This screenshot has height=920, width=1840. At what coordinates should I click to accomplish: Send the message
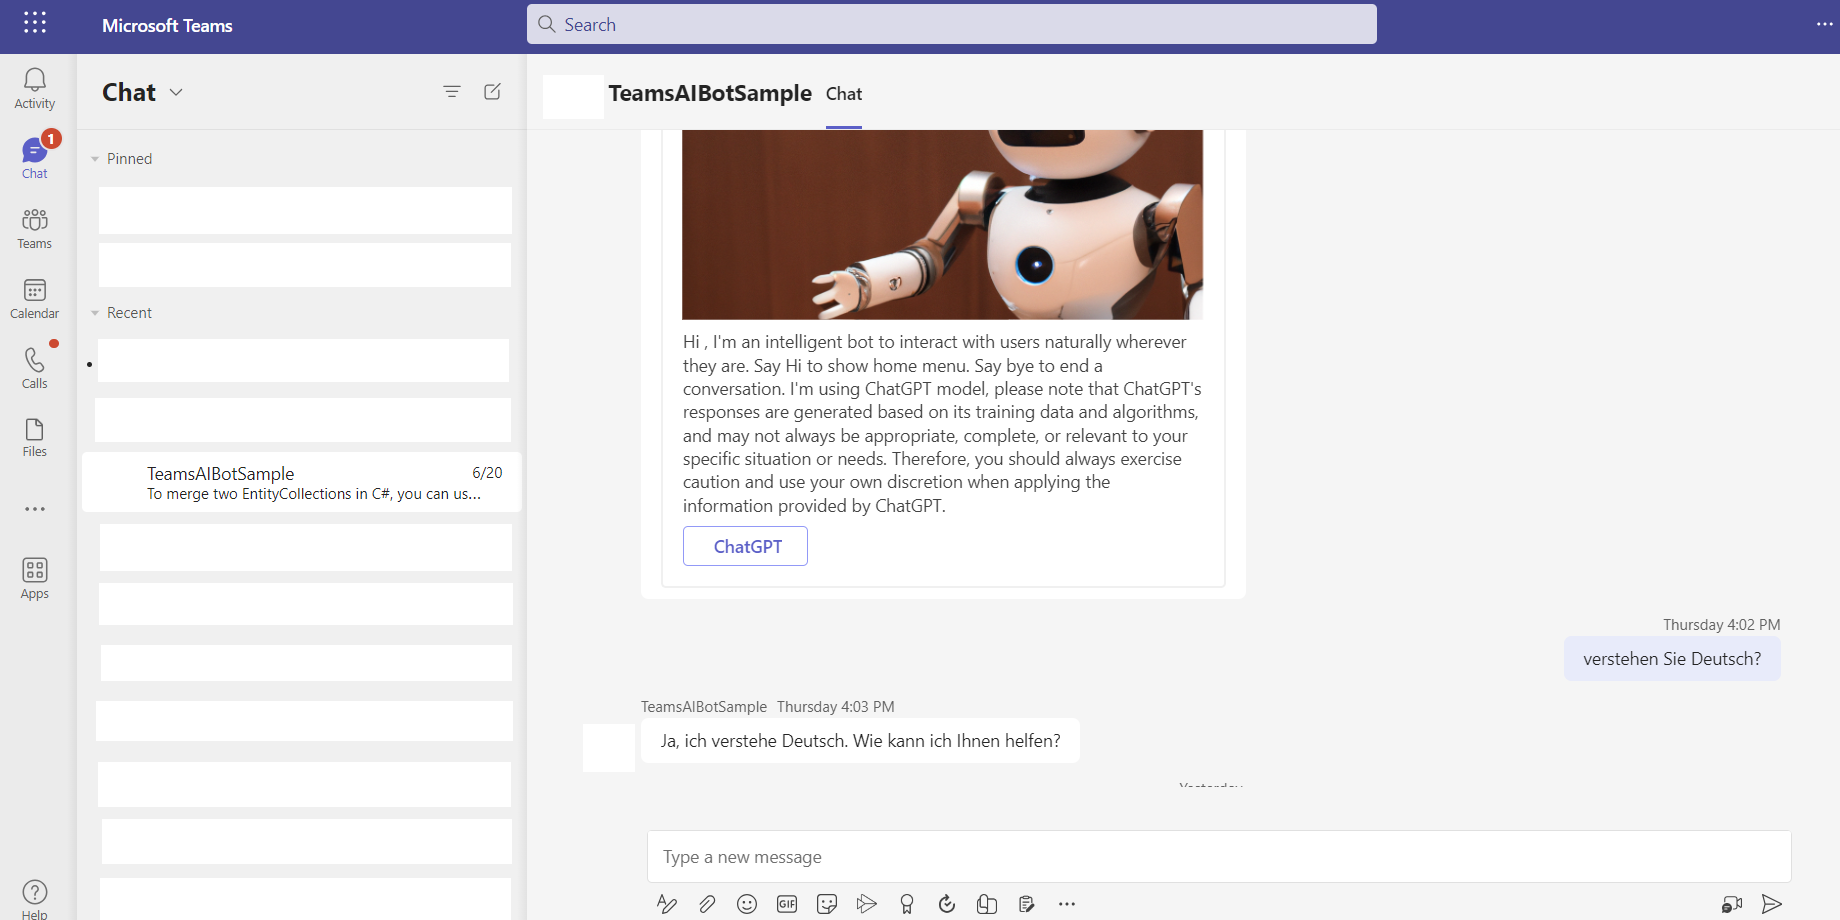(x=1772, y=904)
